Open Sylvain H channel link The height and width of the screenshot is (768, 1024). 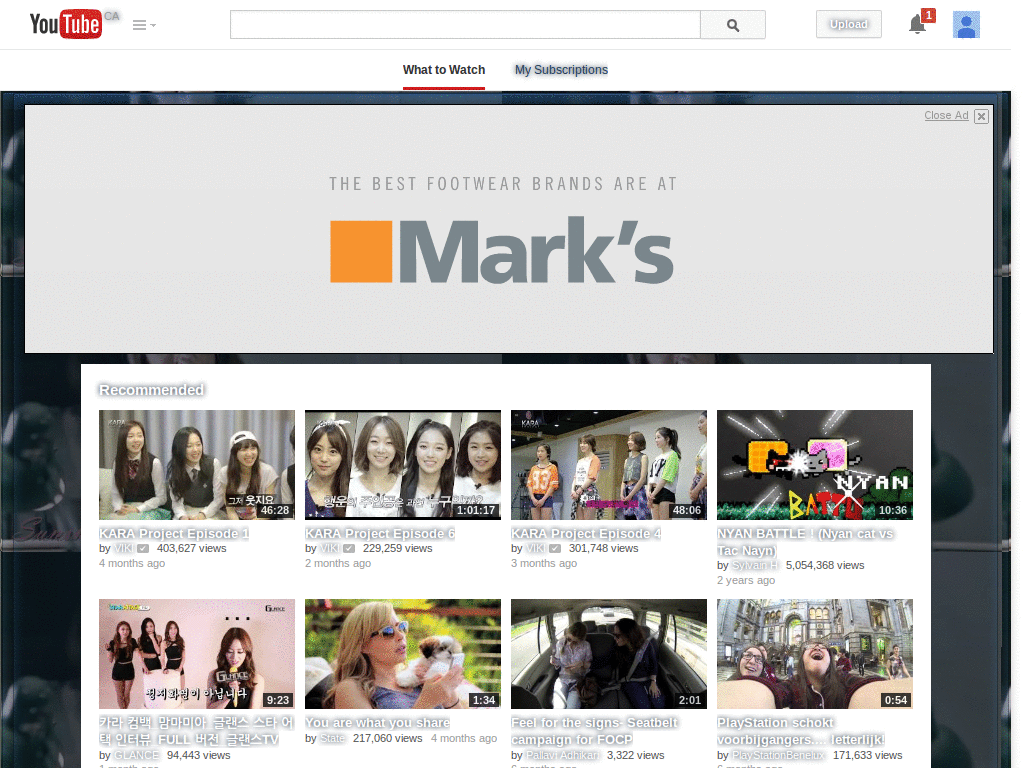point(755,565)
